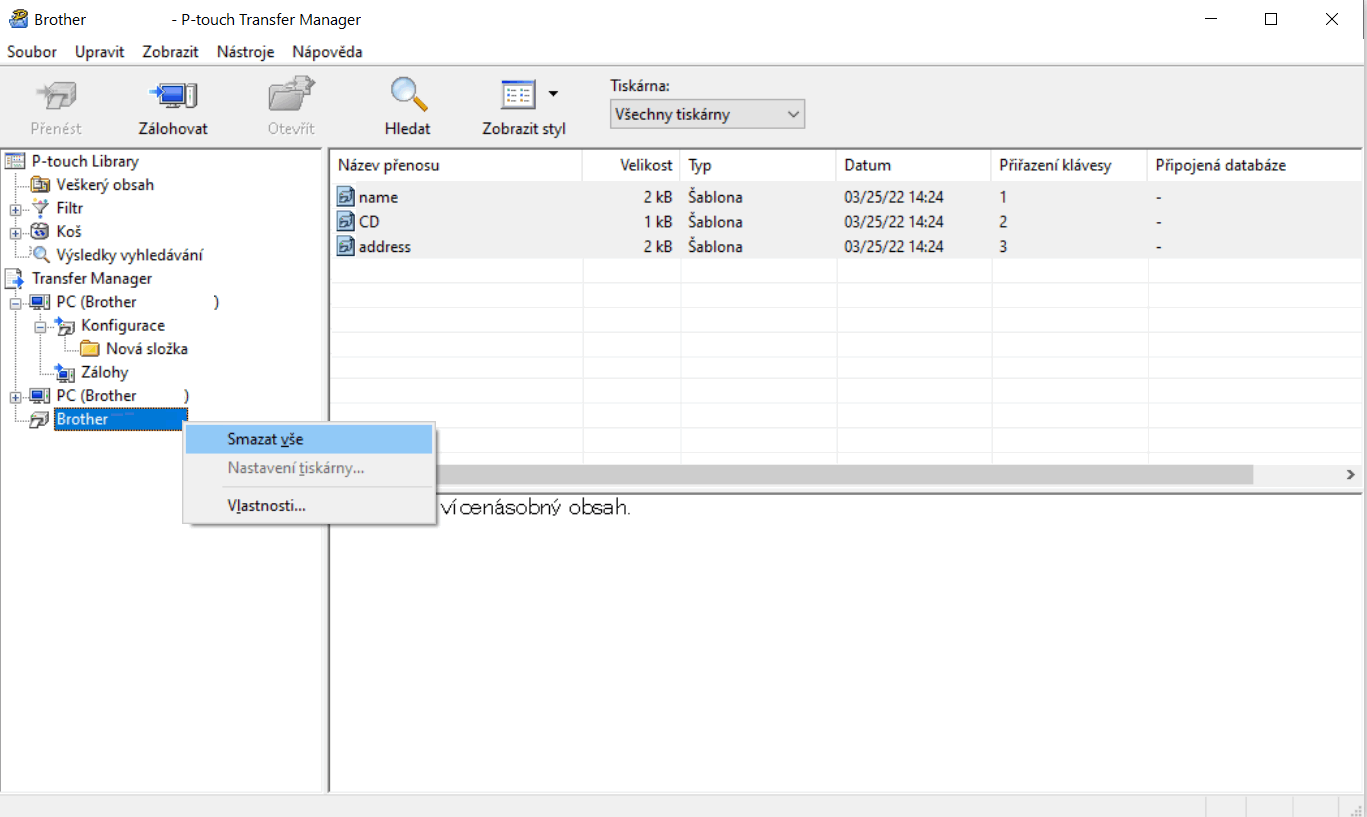
Task: Select the Zálohy backups node
Action: [105, 373]
